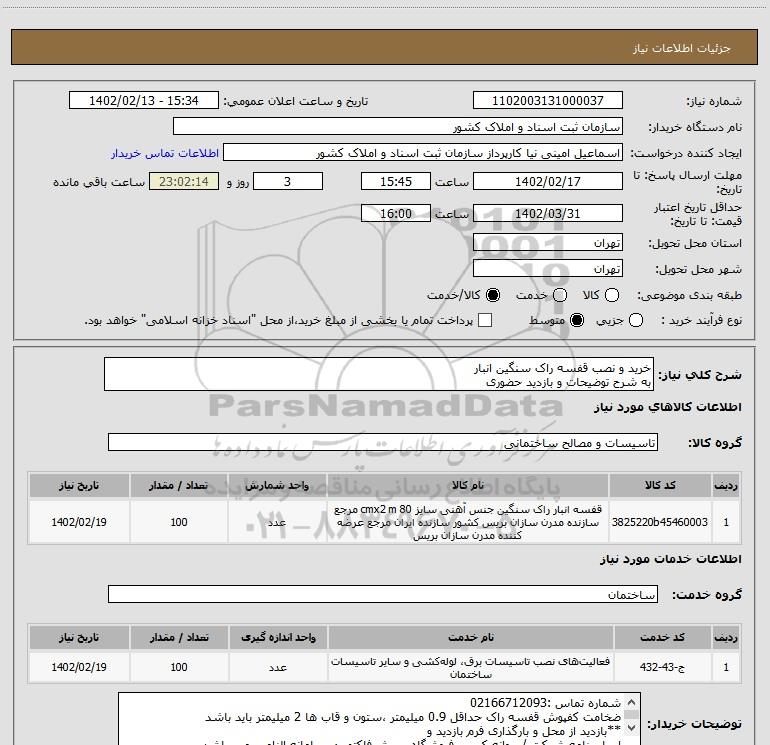Screen dimensions: 770x745
Task: Click scroll down arrow in buyer notes
Action: pos(632,727)
